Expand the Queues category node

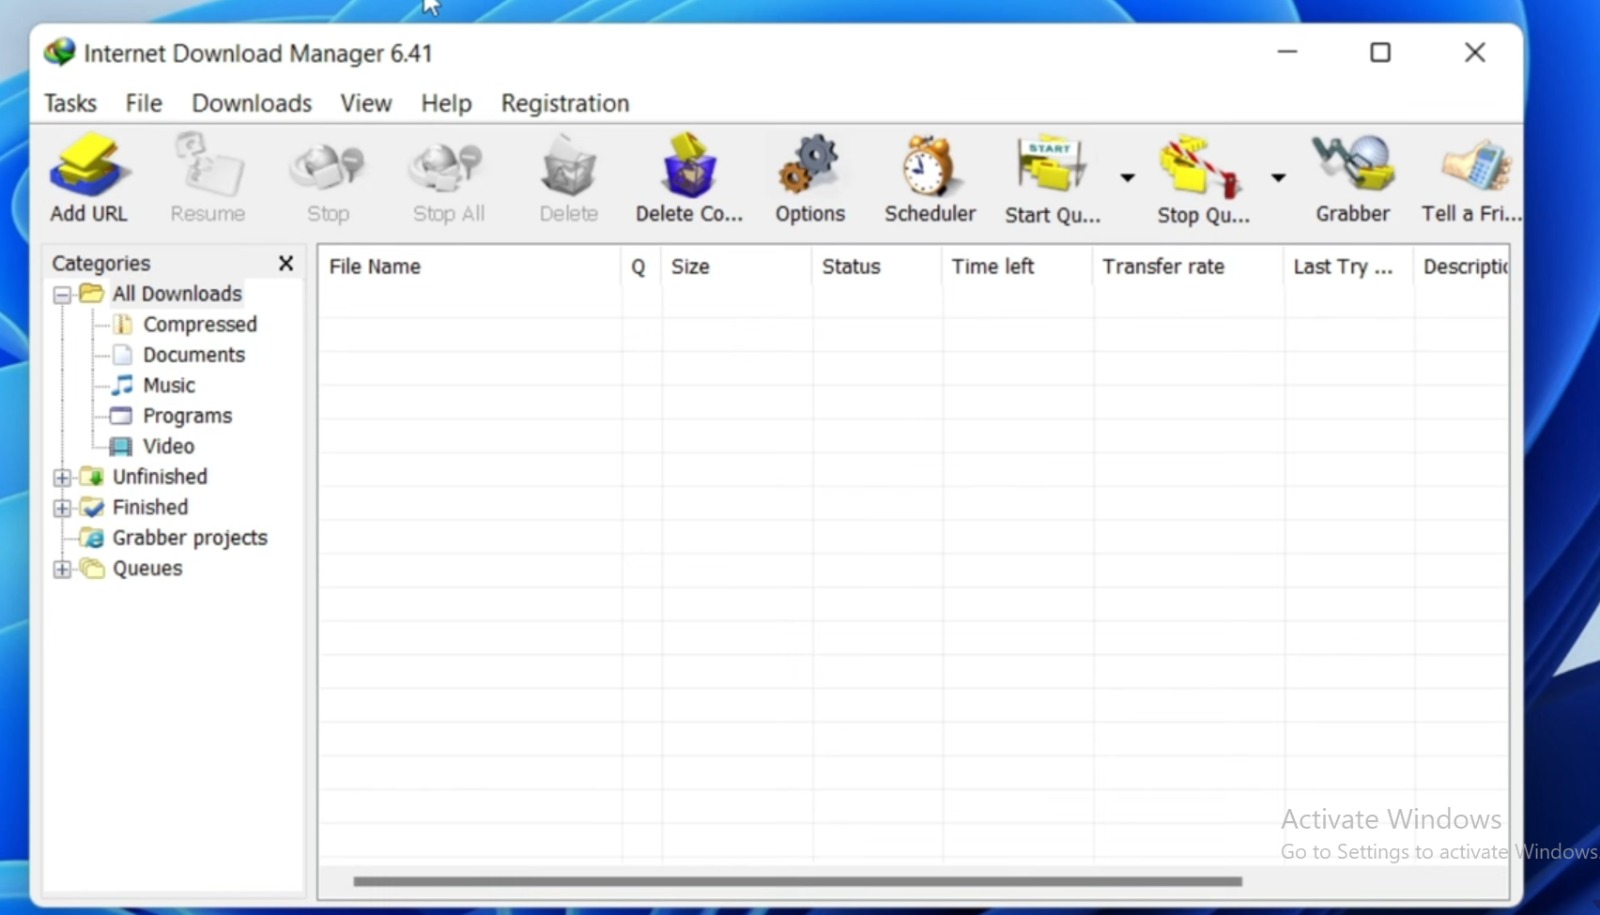coord(62,570)
